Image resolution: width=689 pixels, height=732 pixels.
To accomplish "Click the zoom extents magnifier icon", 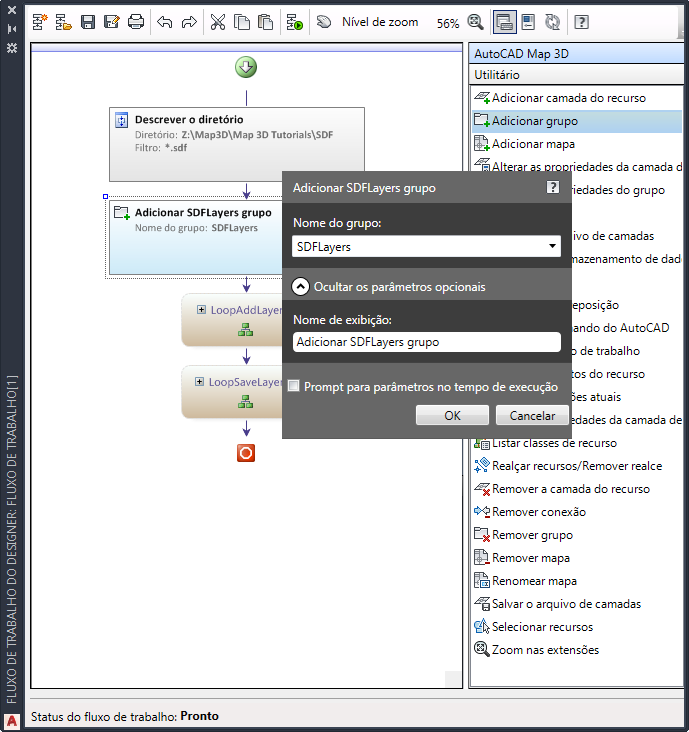I will tap(476, 22).
